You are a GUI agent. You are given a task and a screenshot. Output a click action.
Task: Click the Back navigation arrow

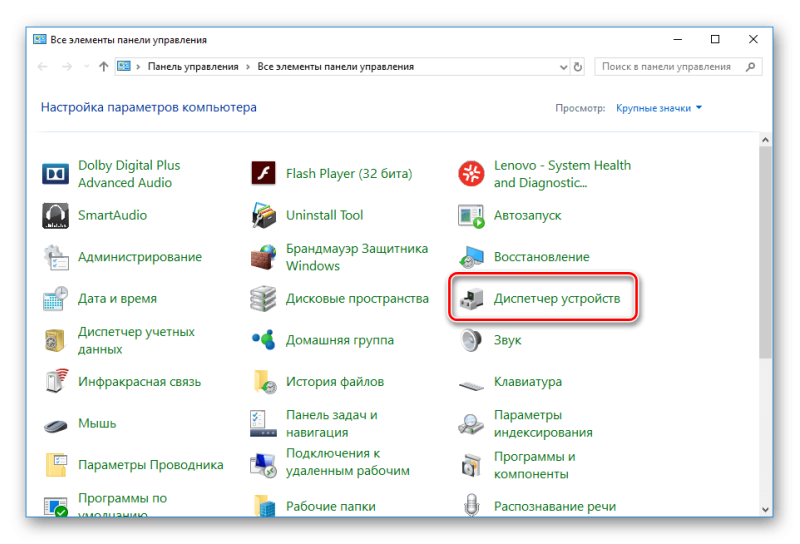point(43,67)
